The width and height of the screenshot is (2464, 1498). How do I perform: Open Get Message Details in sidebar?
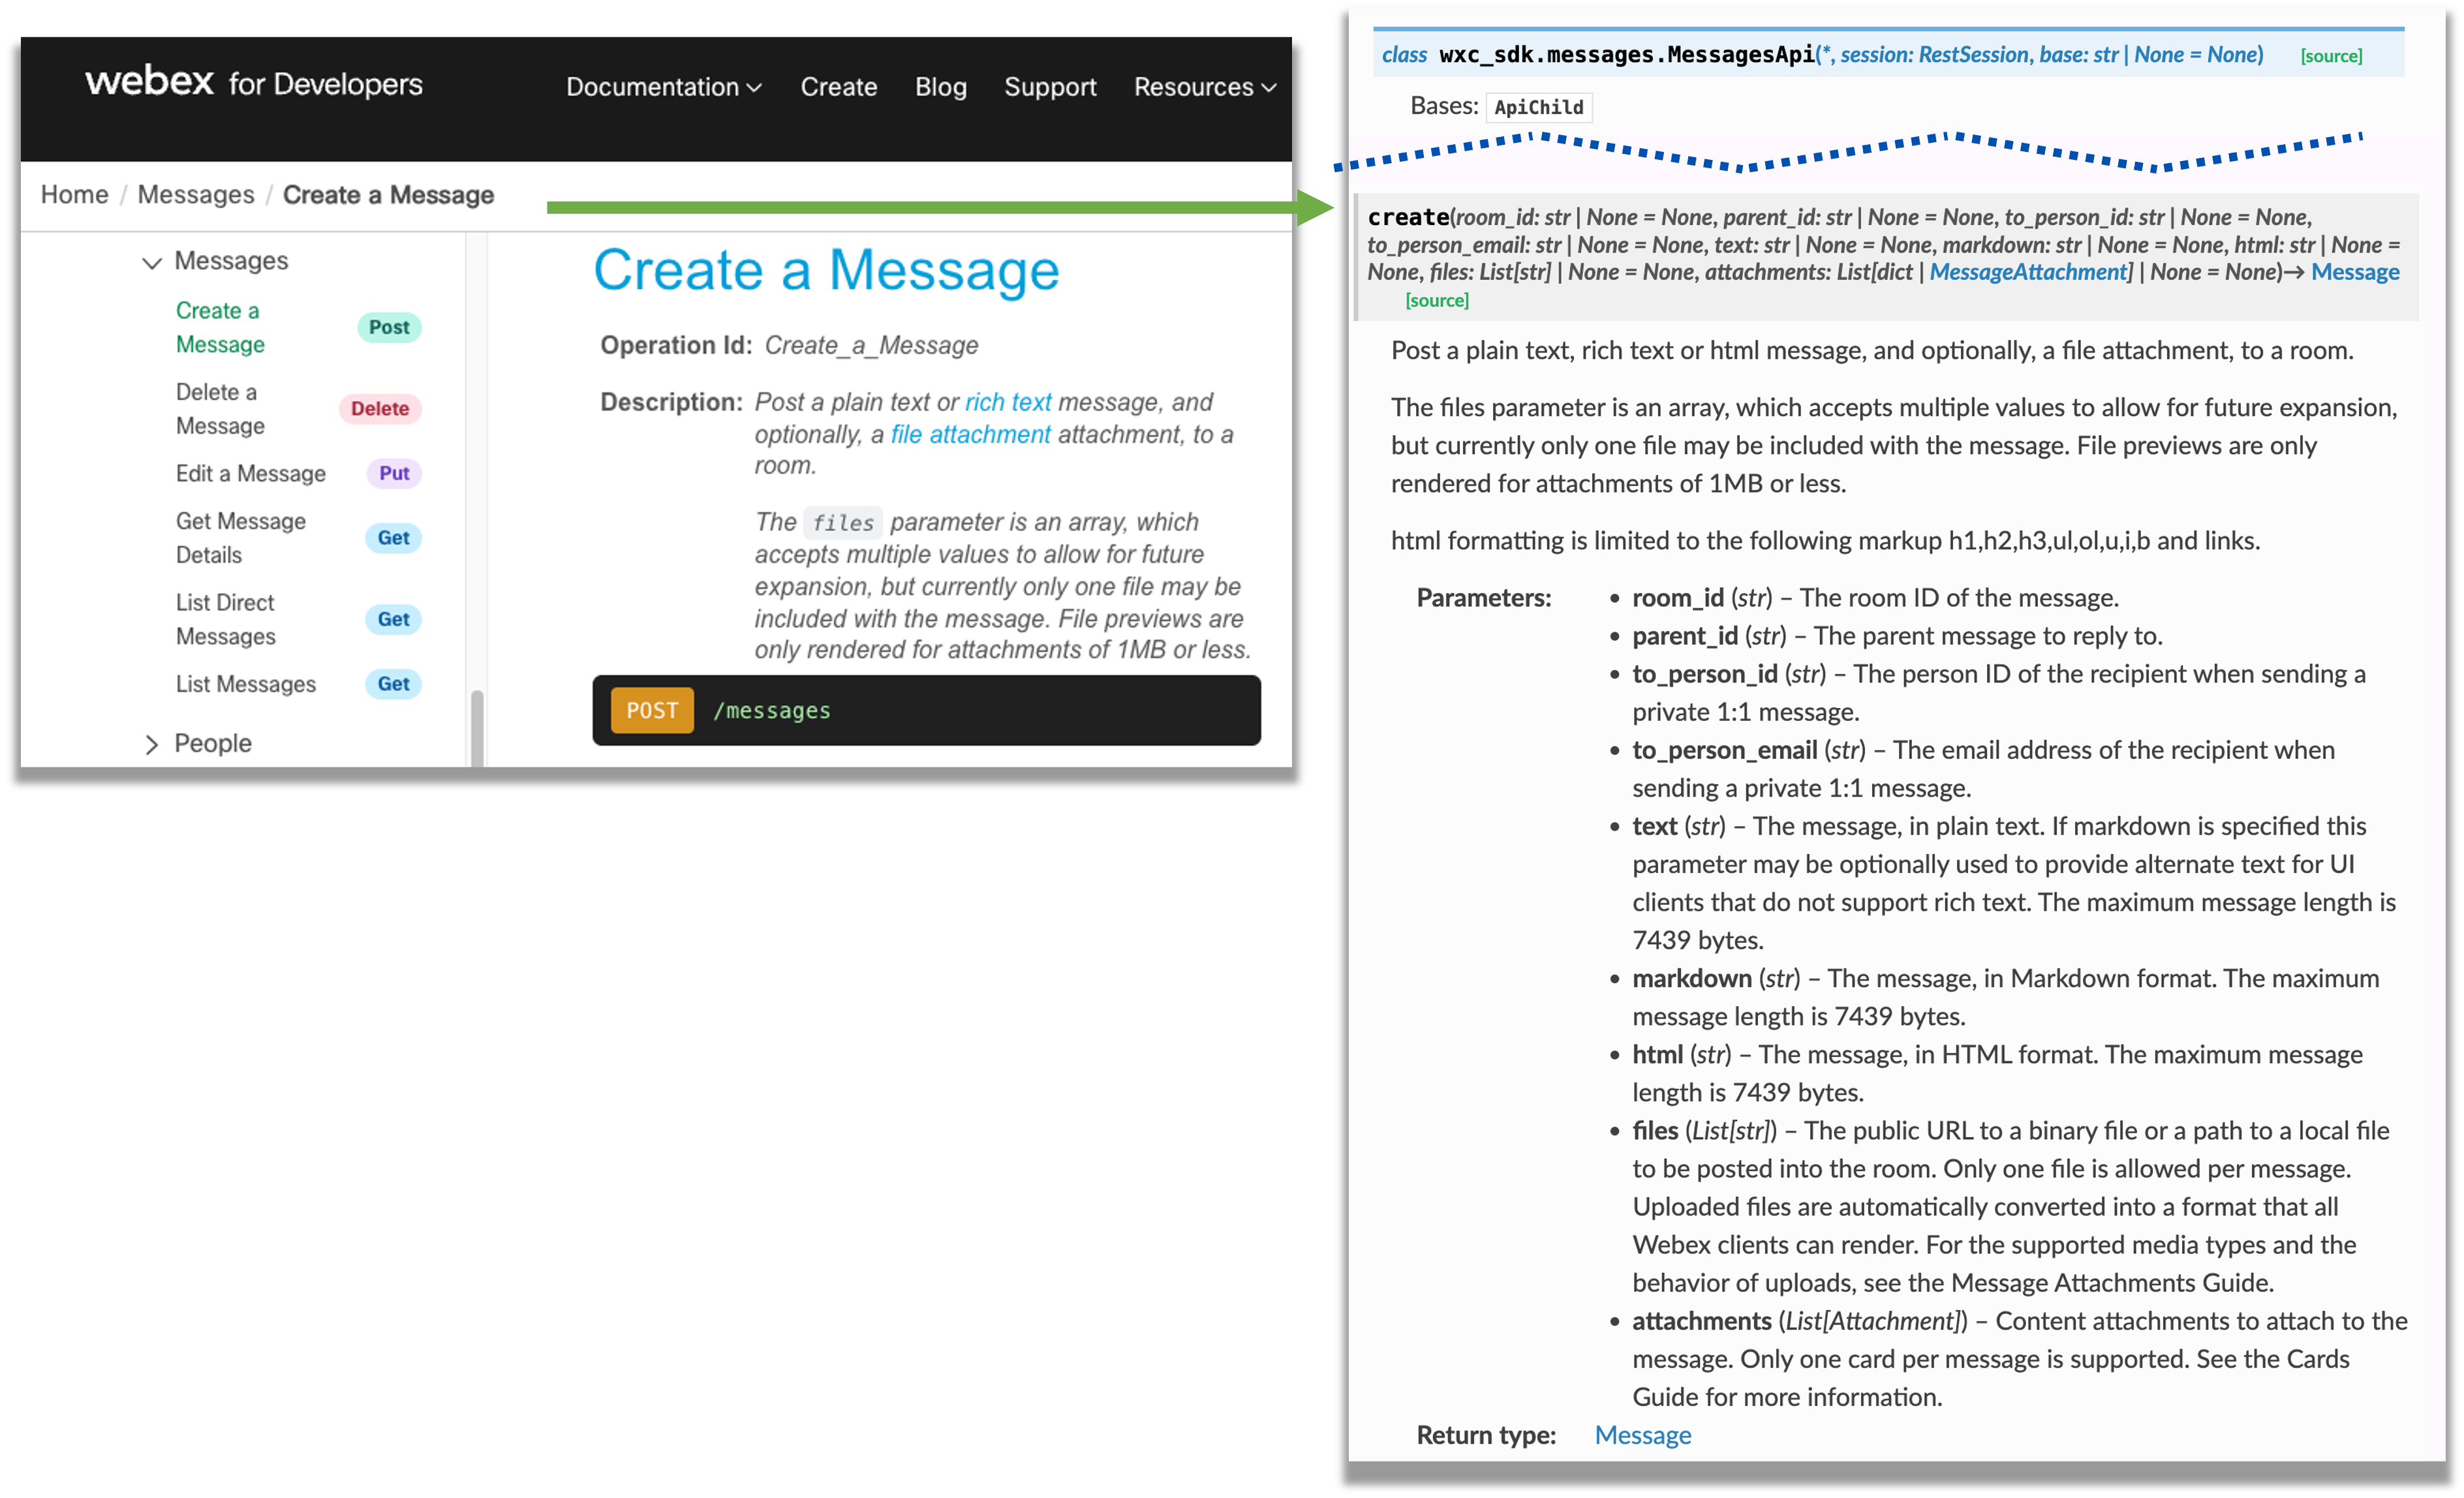coord(240,538)
